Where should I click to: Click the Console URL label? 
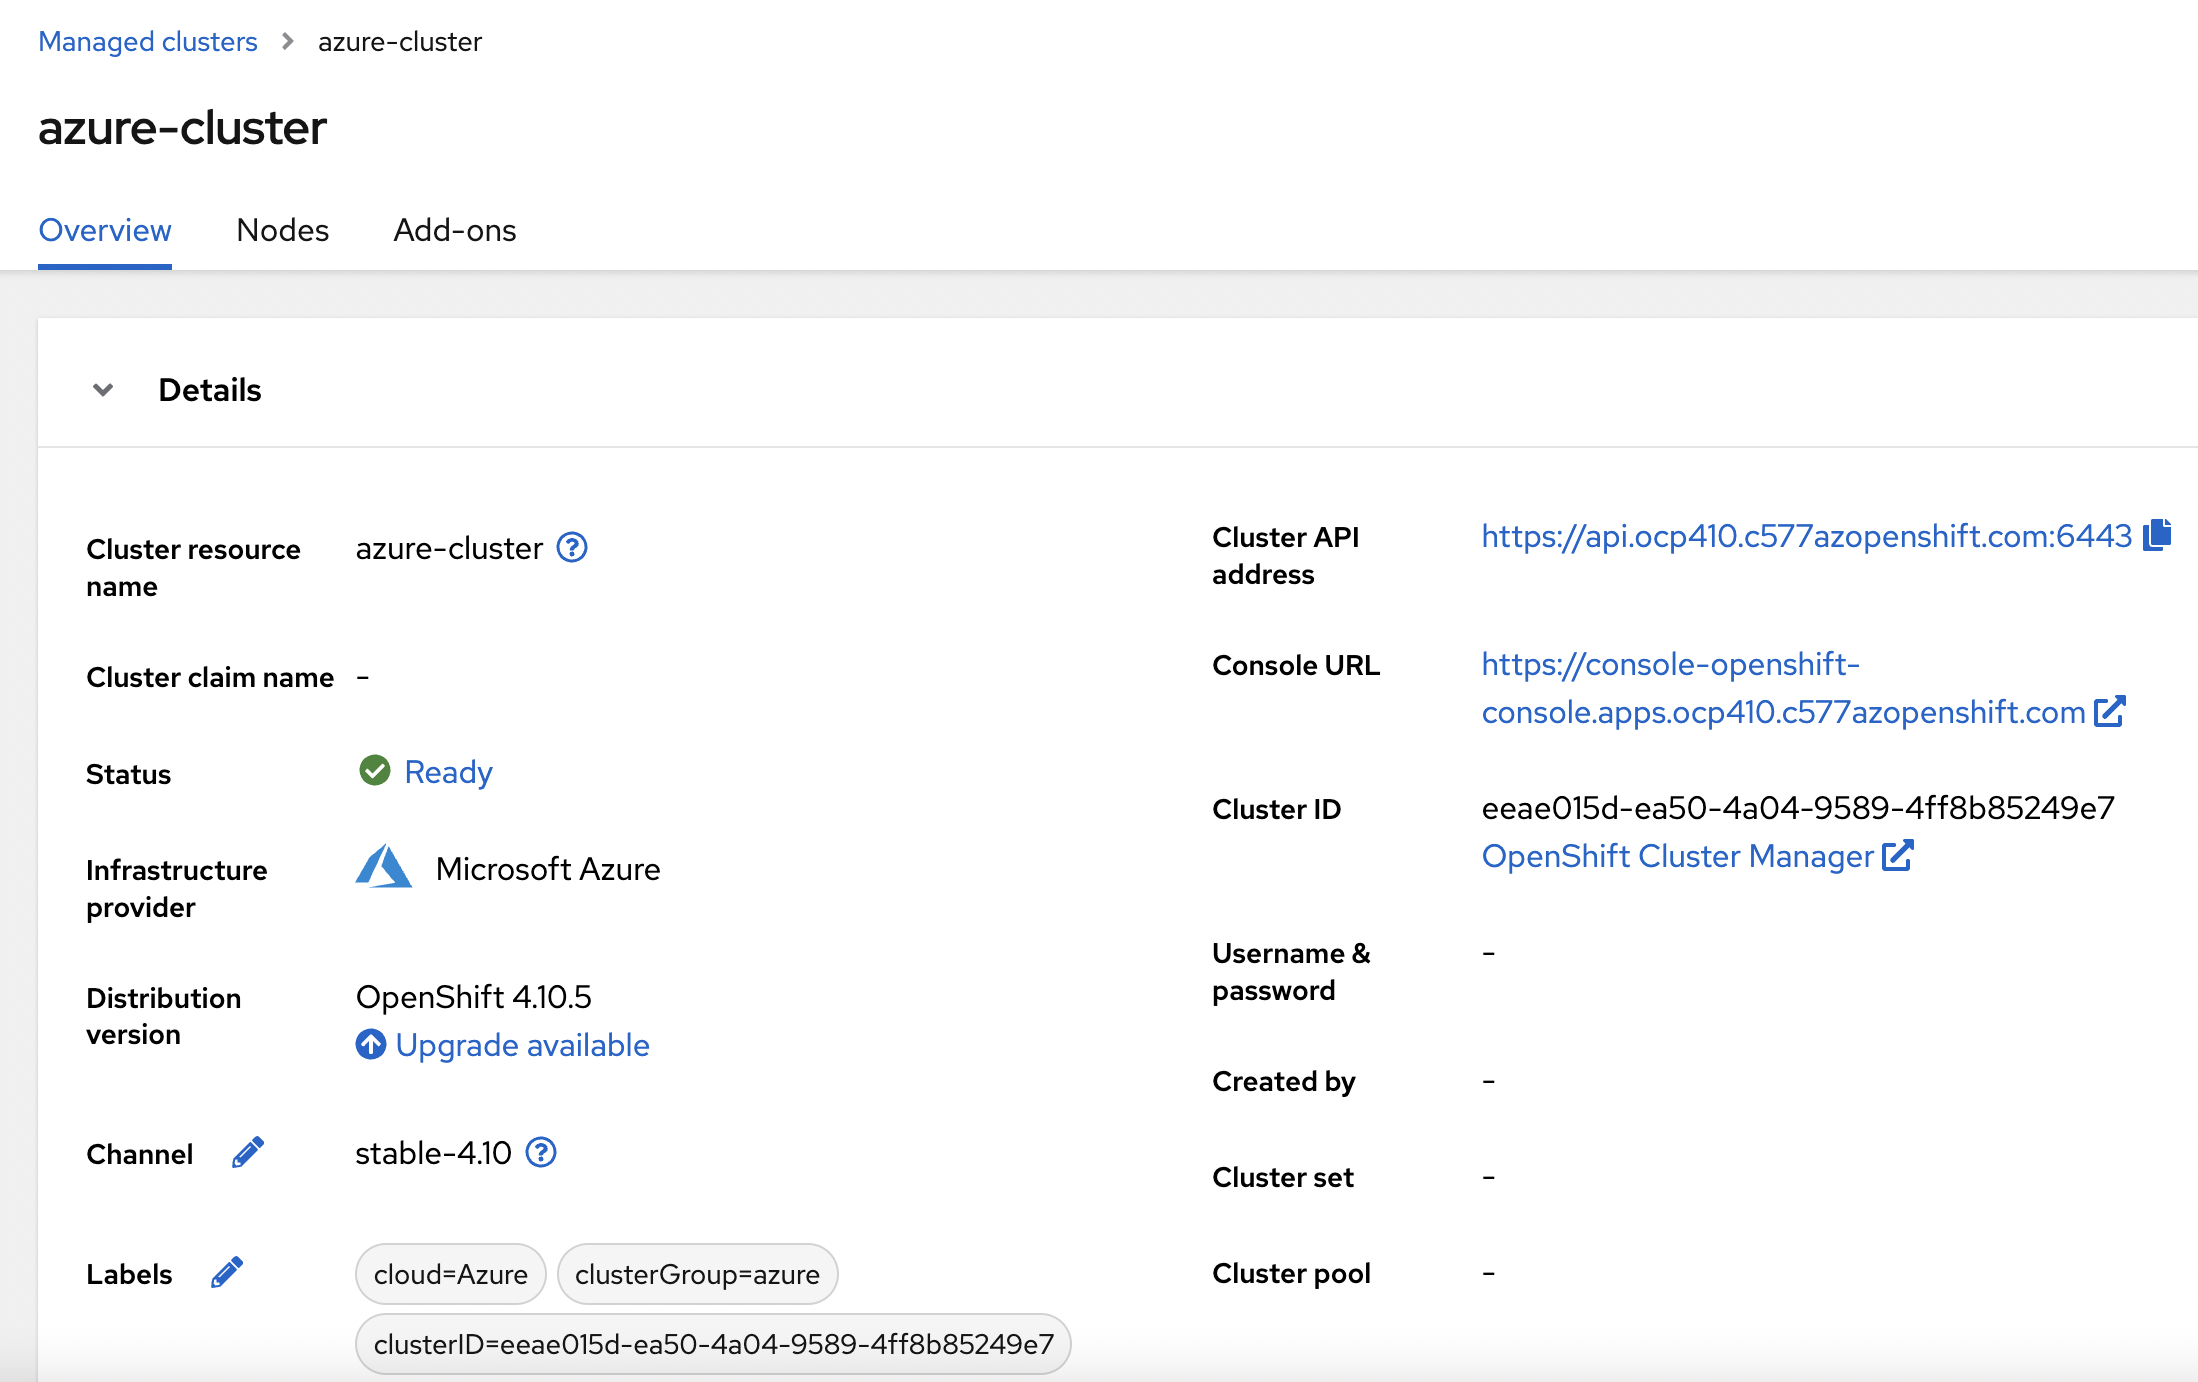[x=1296, y=665]
